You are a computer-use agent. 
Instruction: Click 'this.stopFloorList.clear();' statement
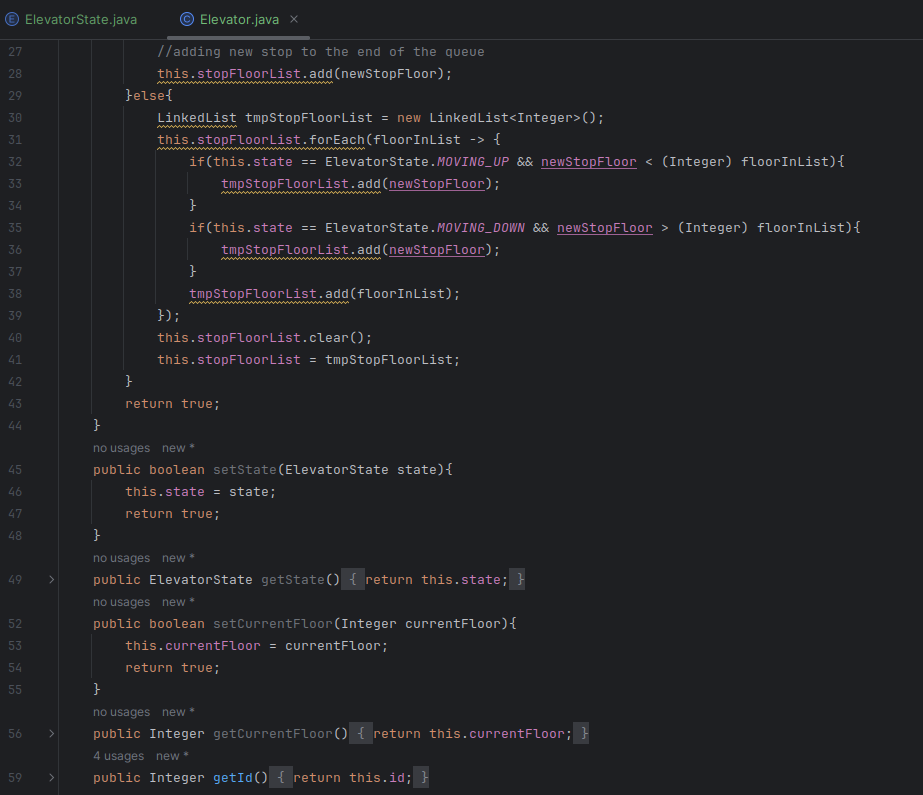click(264, 338)
